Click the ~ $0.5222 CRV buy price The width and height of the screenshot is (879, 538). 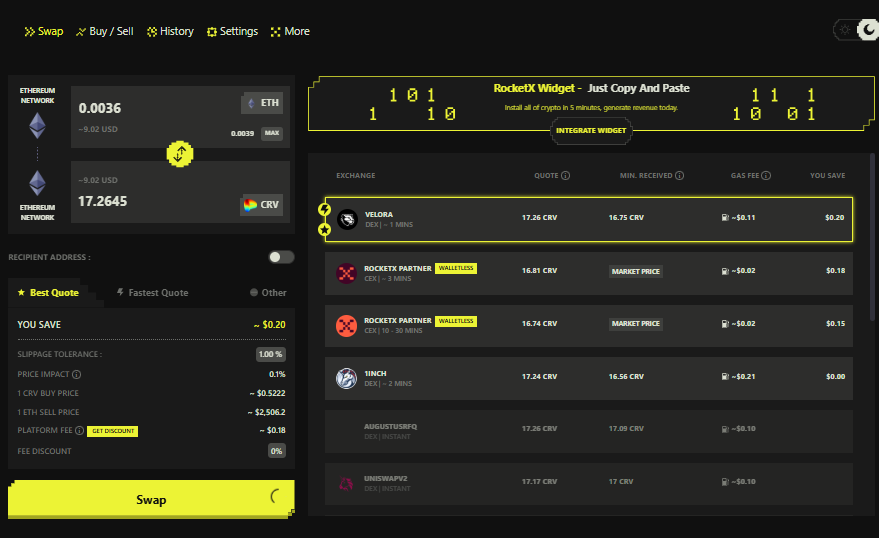coord(267,393)
